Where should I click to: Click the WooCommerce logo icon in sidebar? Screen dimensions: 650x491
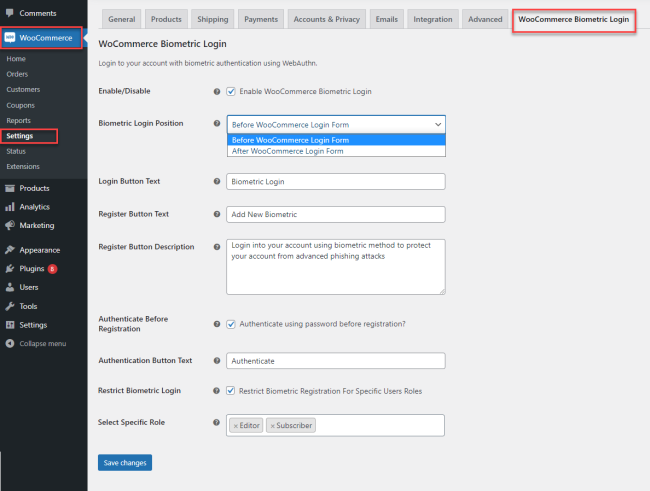[x=10, y=38]
